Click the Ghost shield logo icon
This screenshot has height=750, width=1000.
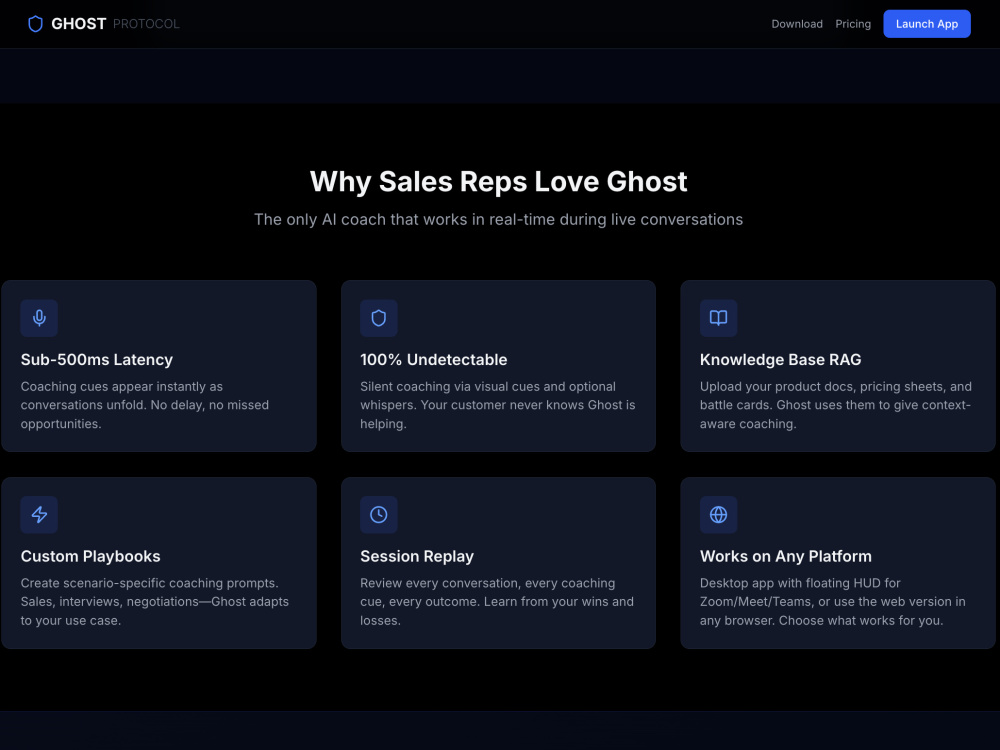point(36,24)
